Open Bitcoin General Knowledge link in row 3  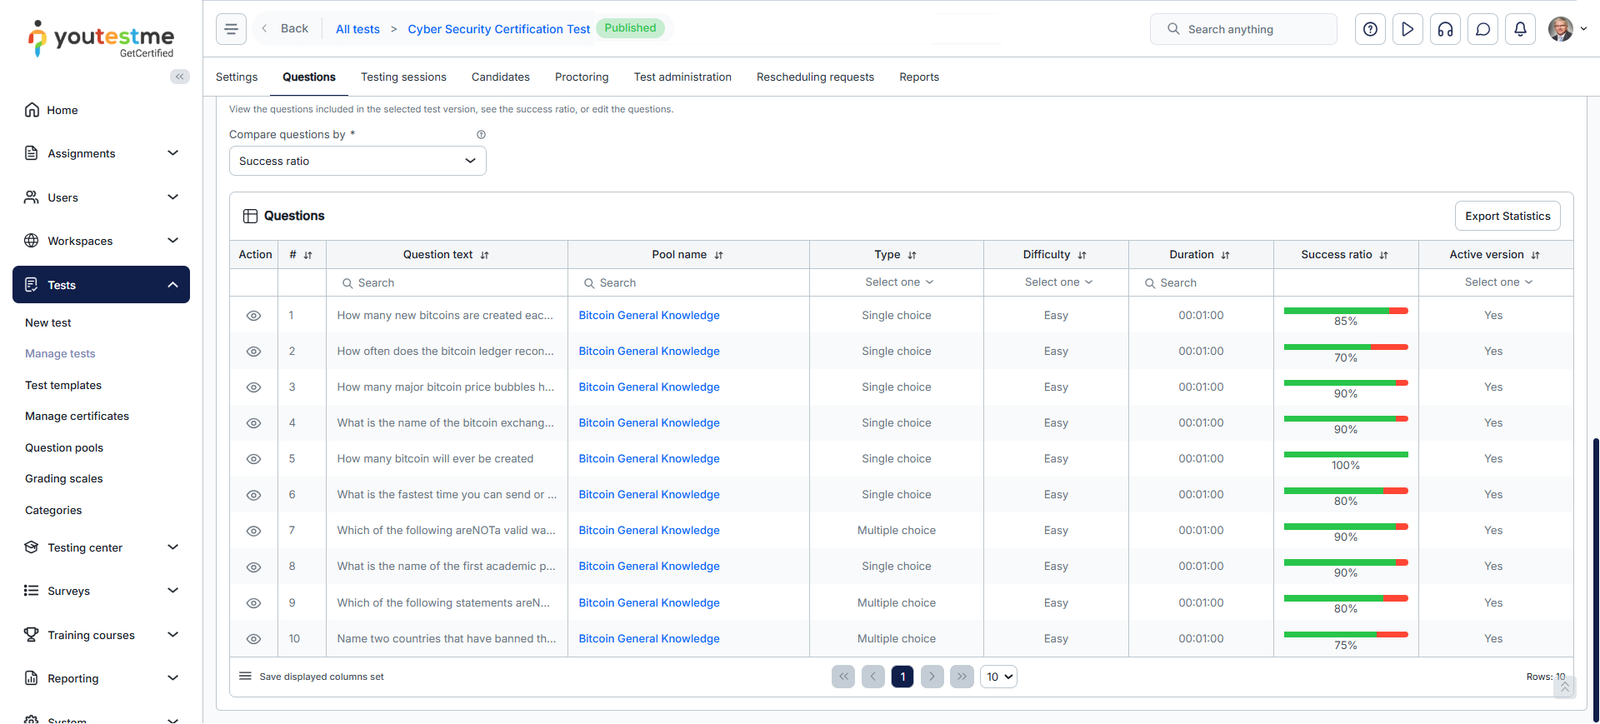[x=649, y=387]
